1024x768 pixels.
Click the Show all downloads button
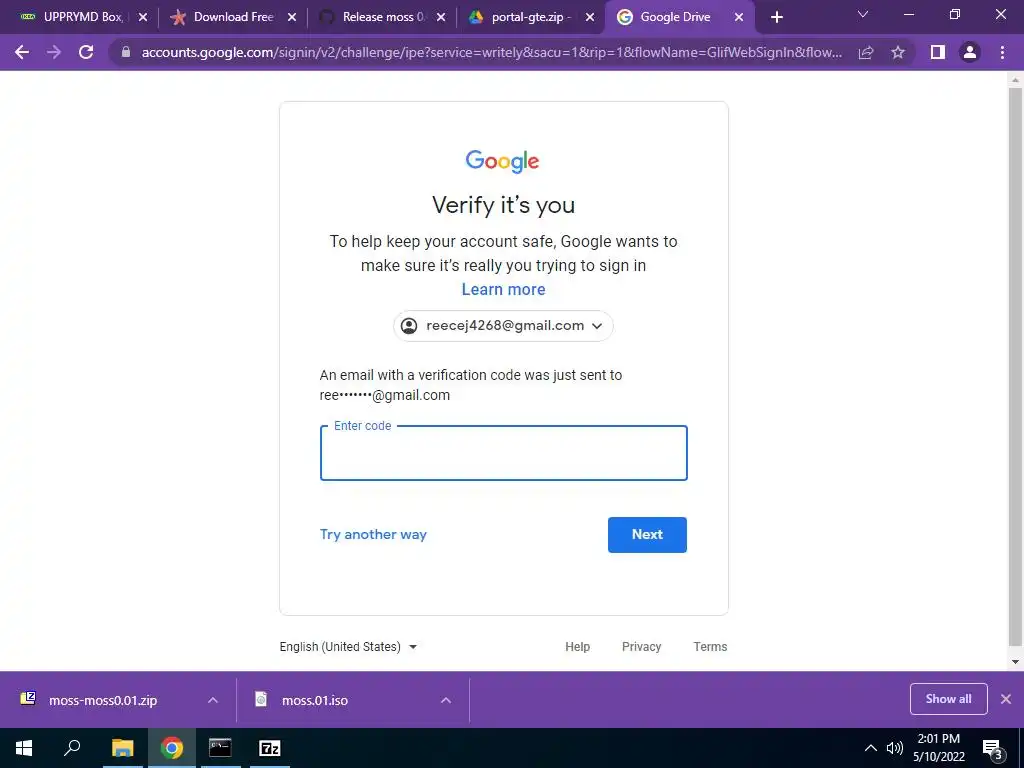coord(948,699)
